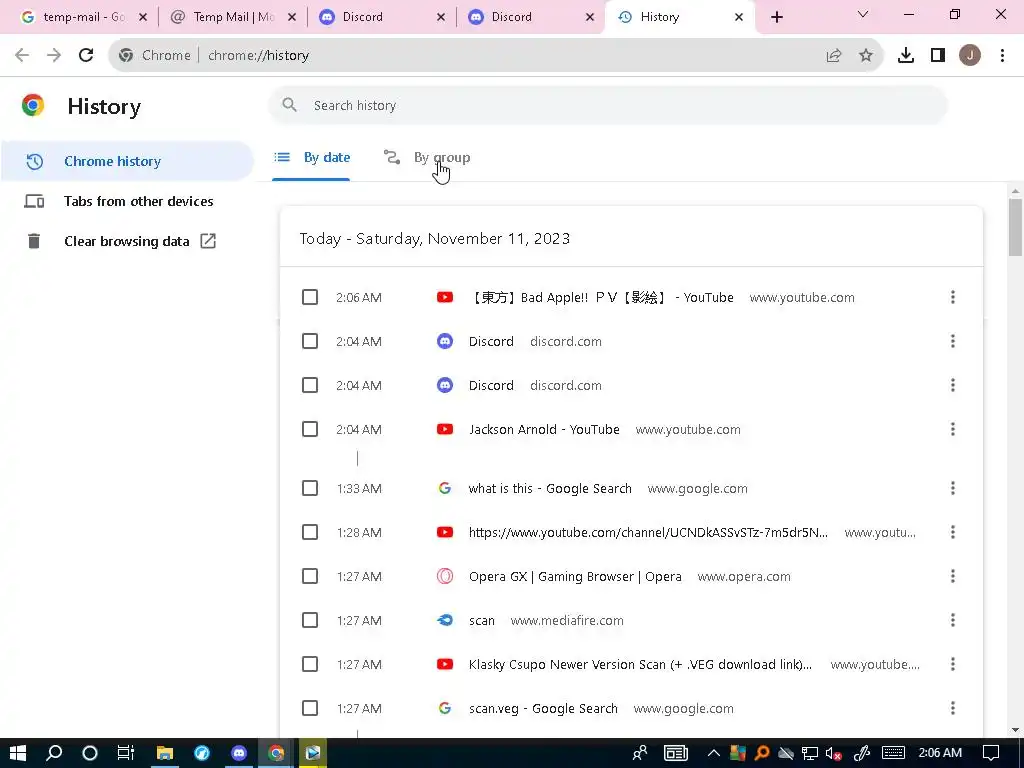Open the scan.veg - Google Search link
This screenshot has width=1024, height=768.
point(543,708)
